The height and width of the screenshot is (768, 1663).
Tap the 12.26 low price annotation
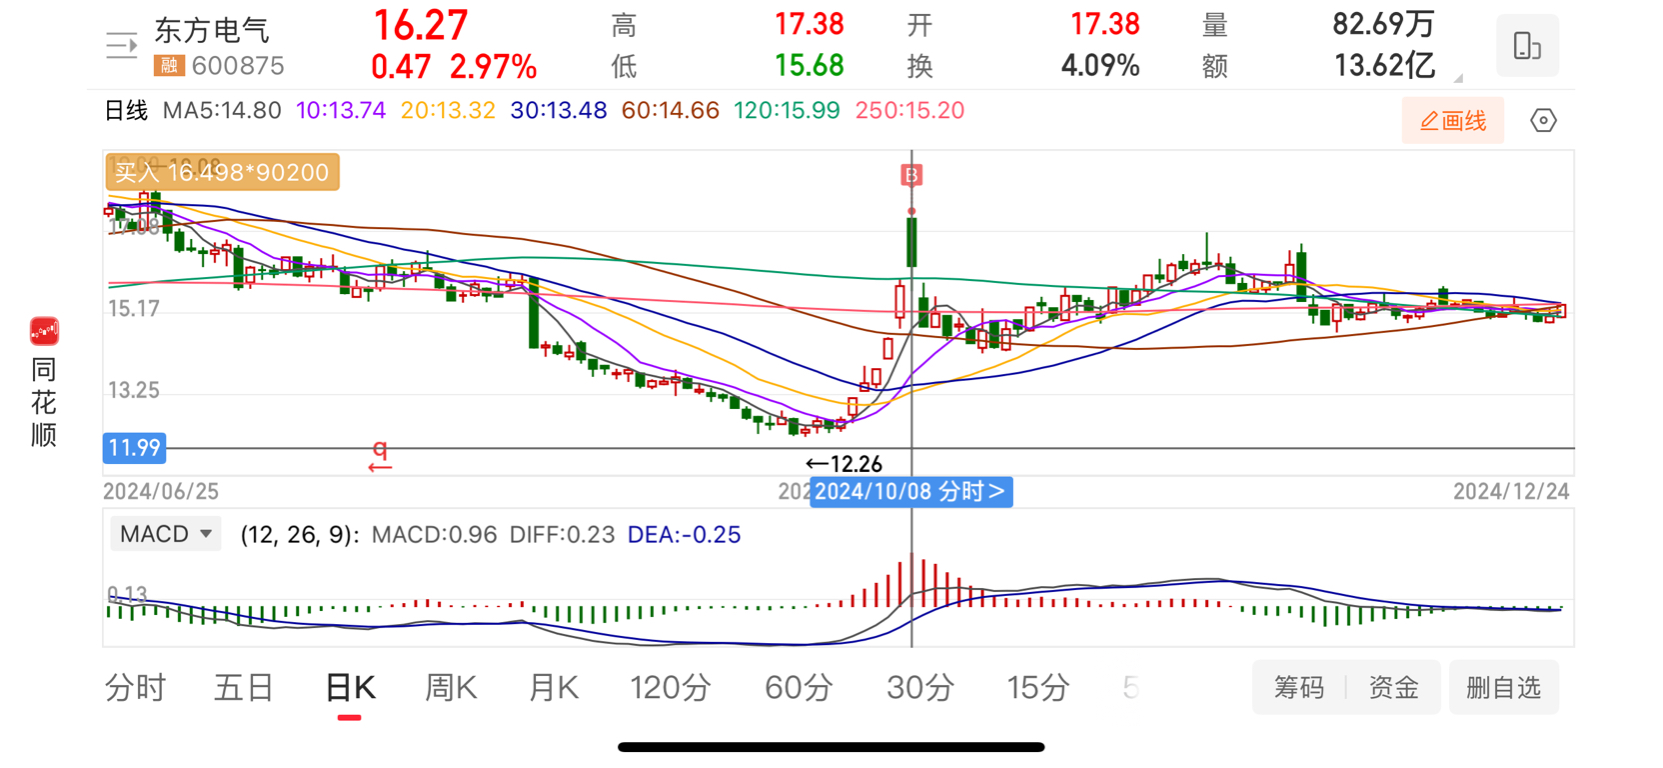pyautogui.click(x=844, y=464)
